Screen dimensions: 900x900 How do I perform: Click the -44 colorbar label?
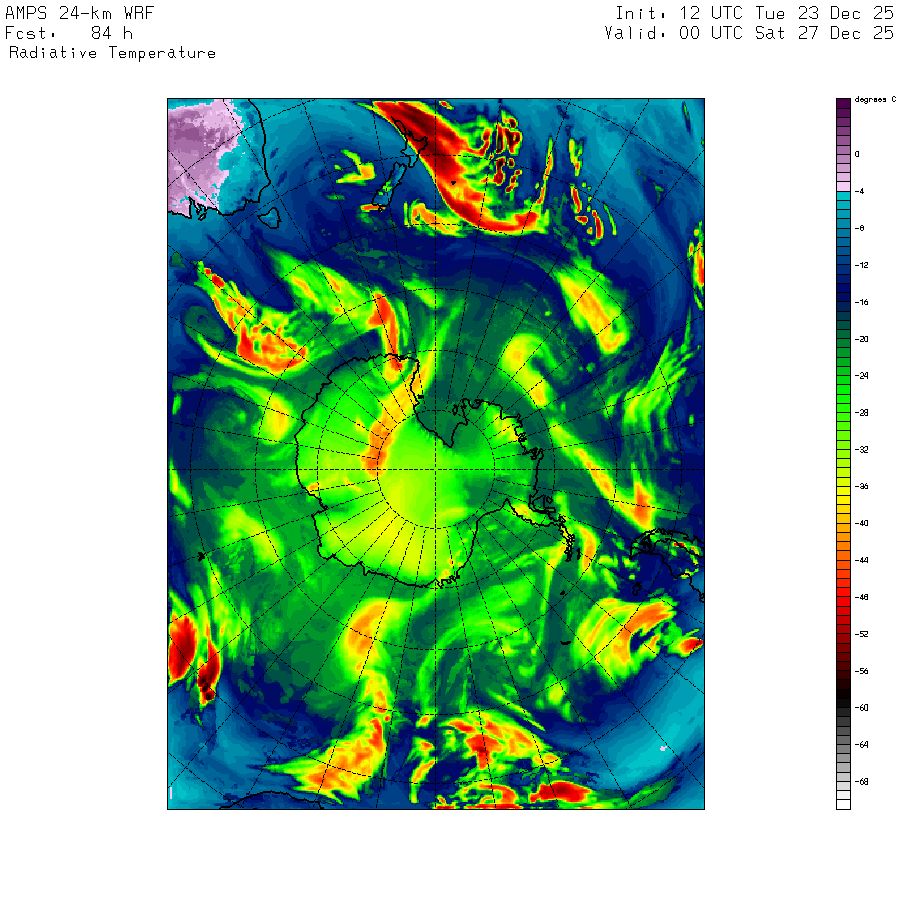tap(861, 560)
